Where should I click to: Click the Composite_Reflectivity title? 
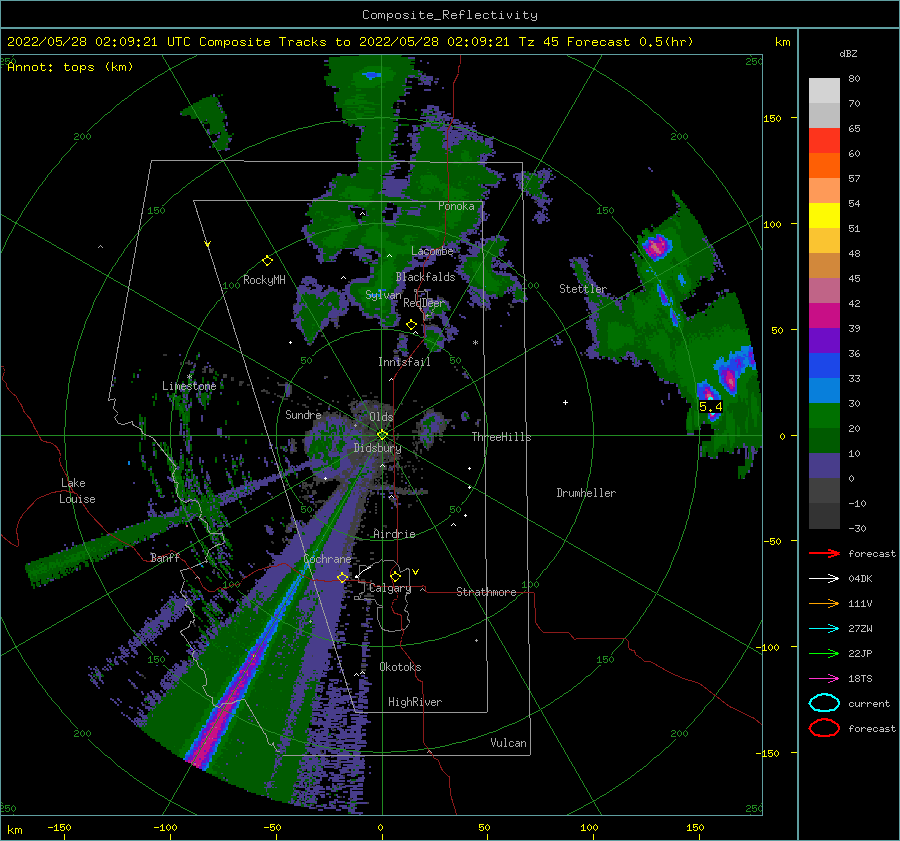[x=450, y=15]
